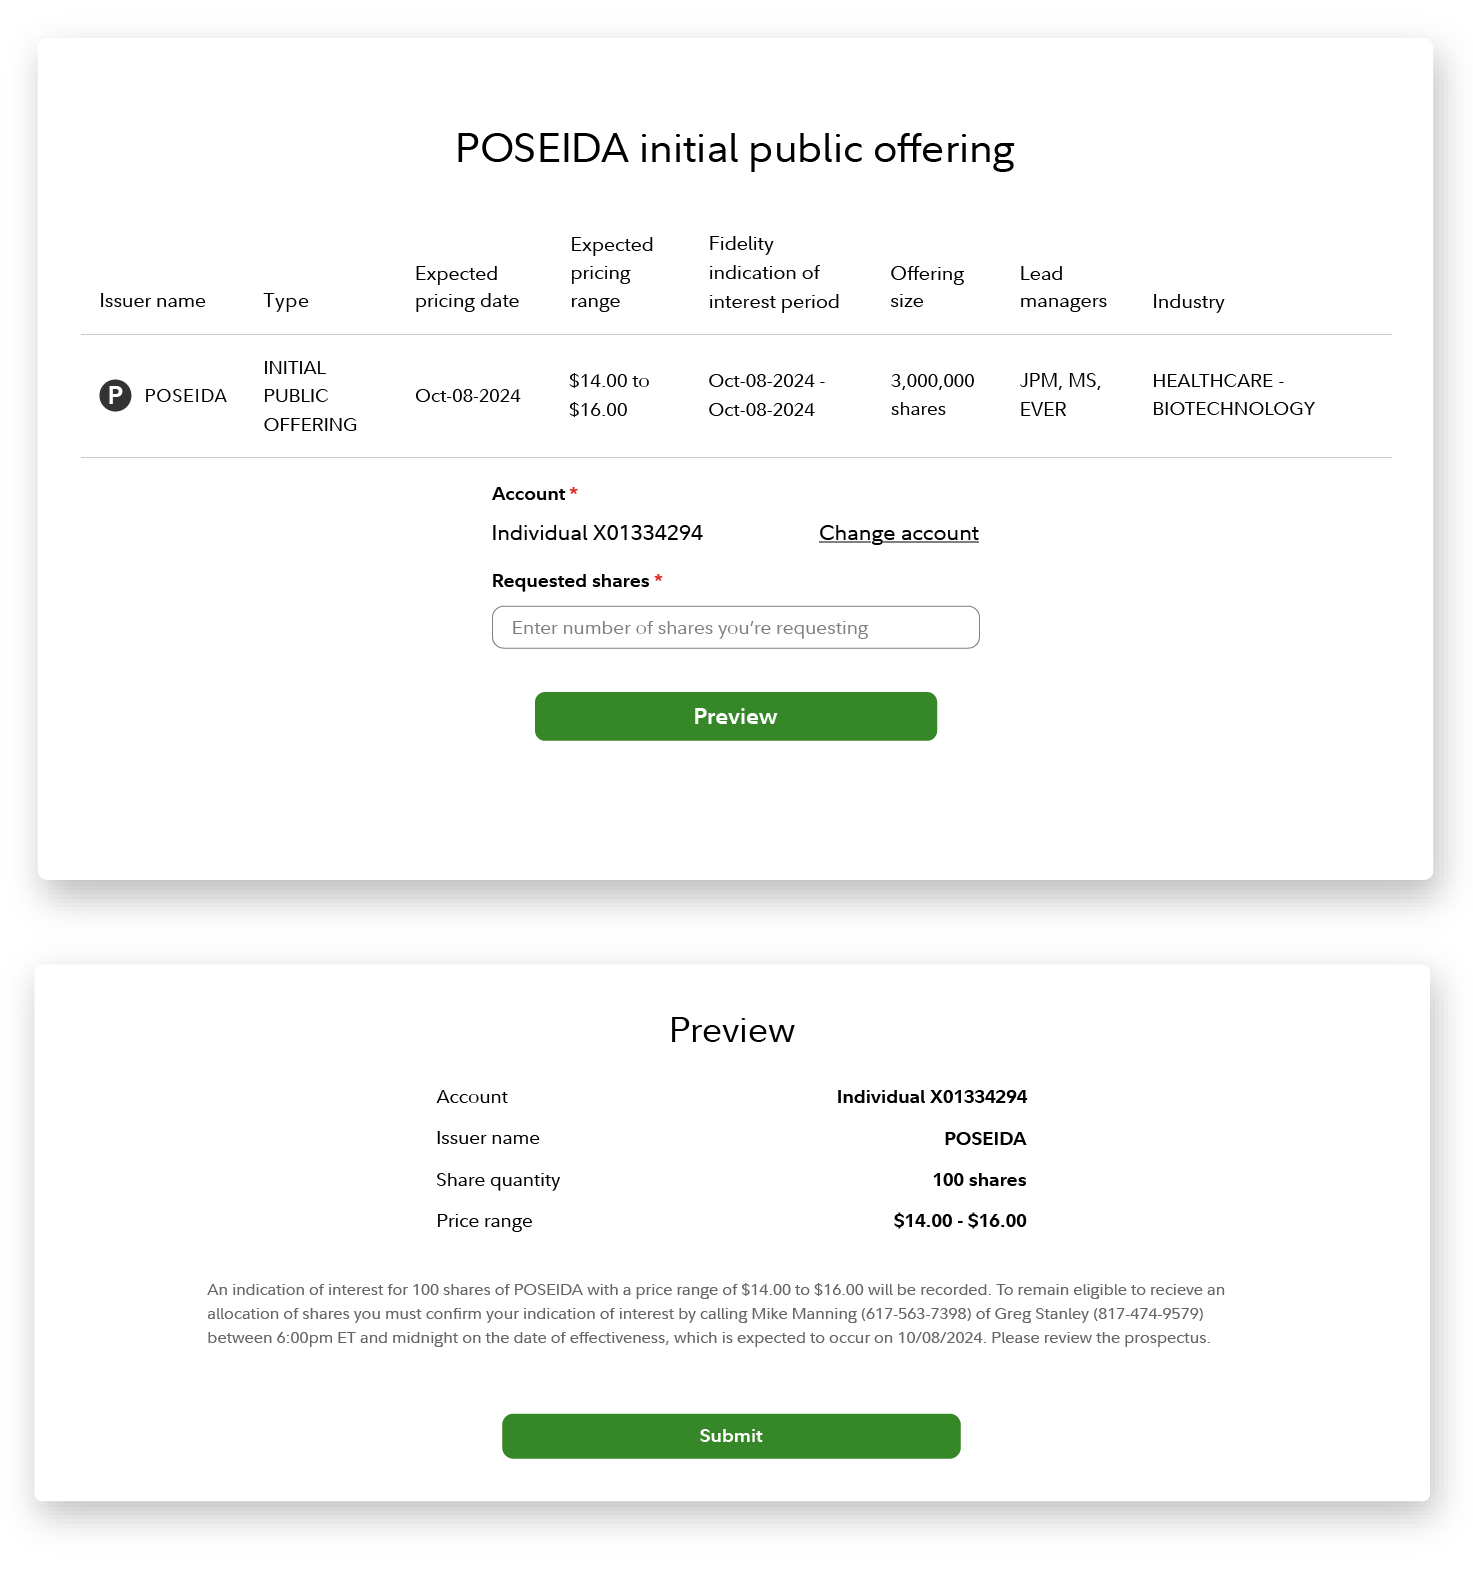This screenshot has width=1473, height=1577.
Task: Open the Change account link
Action: point(898,533)
